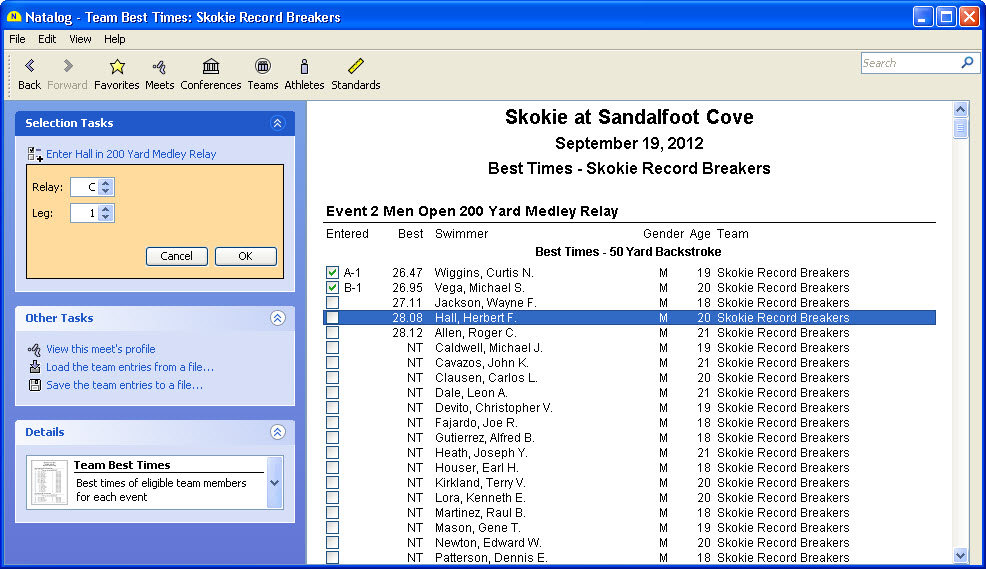Open the File menu
Viewport: 986px width, 569px height.
[17, 39]
